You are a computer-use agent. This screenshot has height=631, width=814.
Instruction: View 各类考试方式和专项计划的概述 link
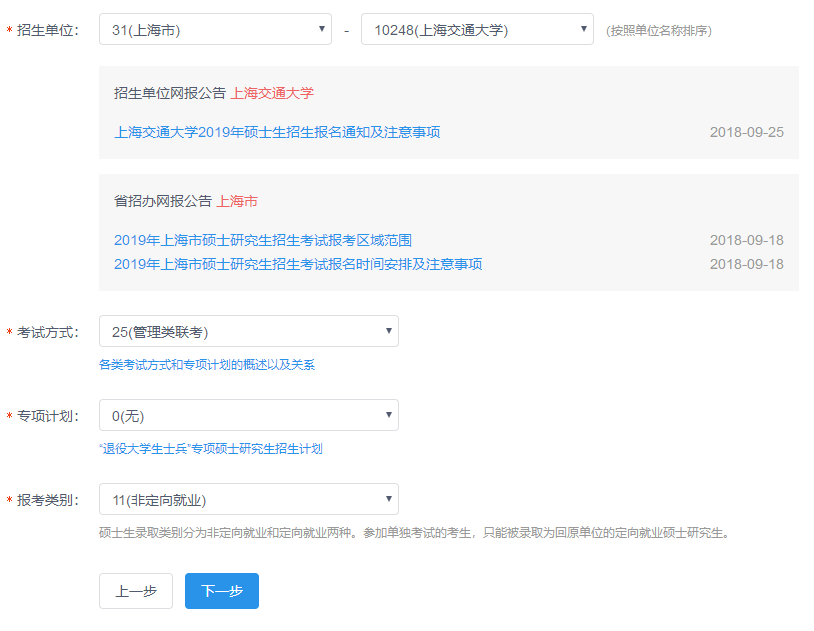click(x=207, y=365)
